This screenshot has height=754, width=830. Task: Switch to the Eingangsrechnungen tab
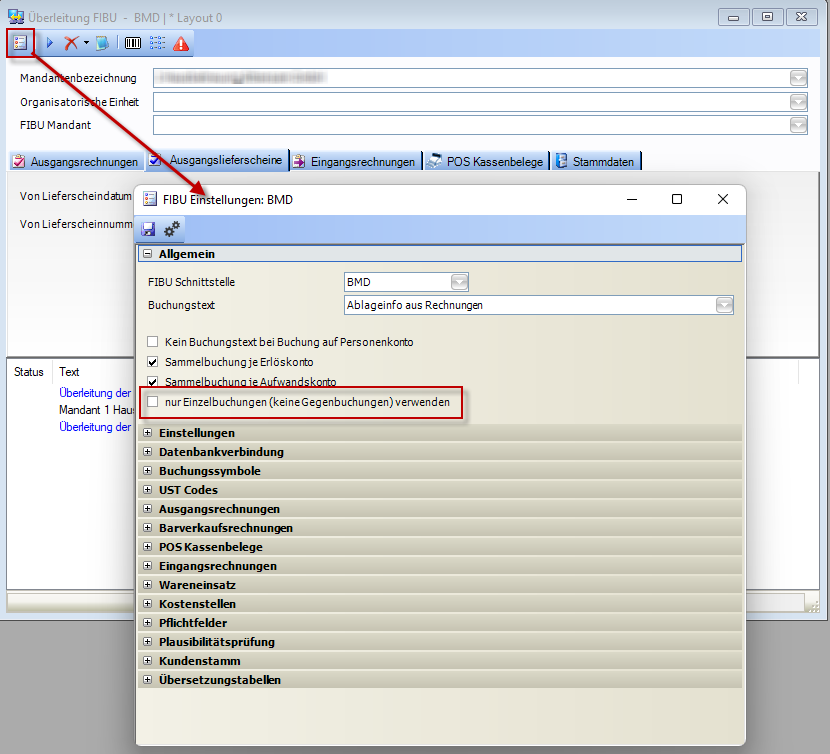pos(354,161)
